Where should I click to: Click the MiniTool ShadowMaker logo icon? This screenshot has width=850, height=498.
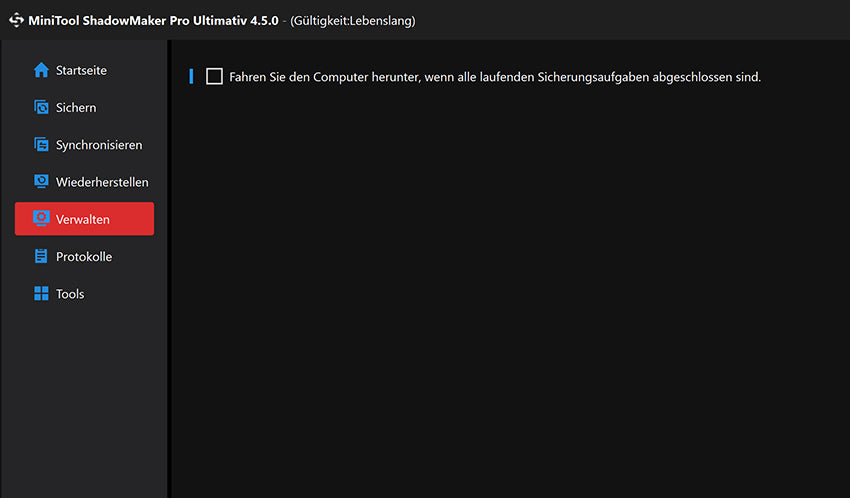pos(16,20)
